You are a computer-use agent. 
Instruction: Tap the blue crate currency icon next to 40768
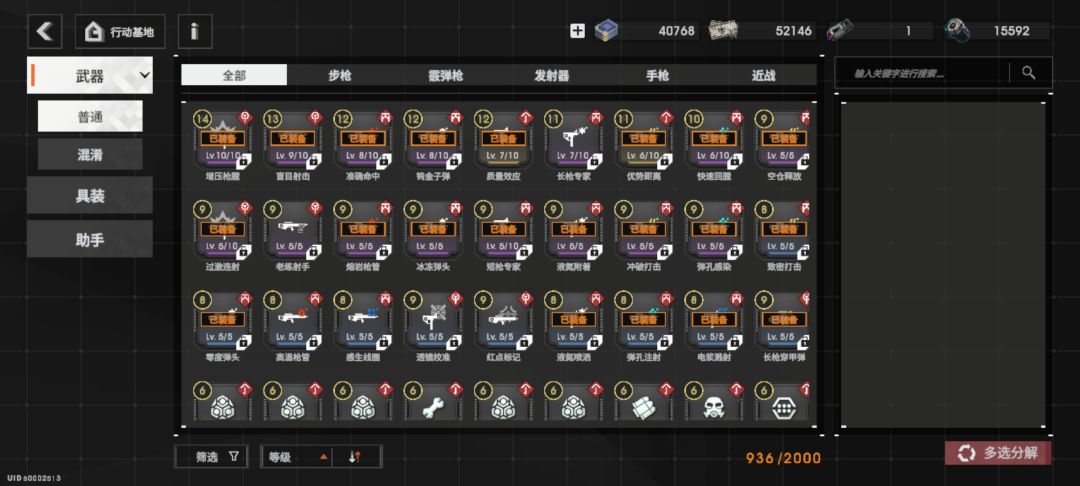coord(606,30)
